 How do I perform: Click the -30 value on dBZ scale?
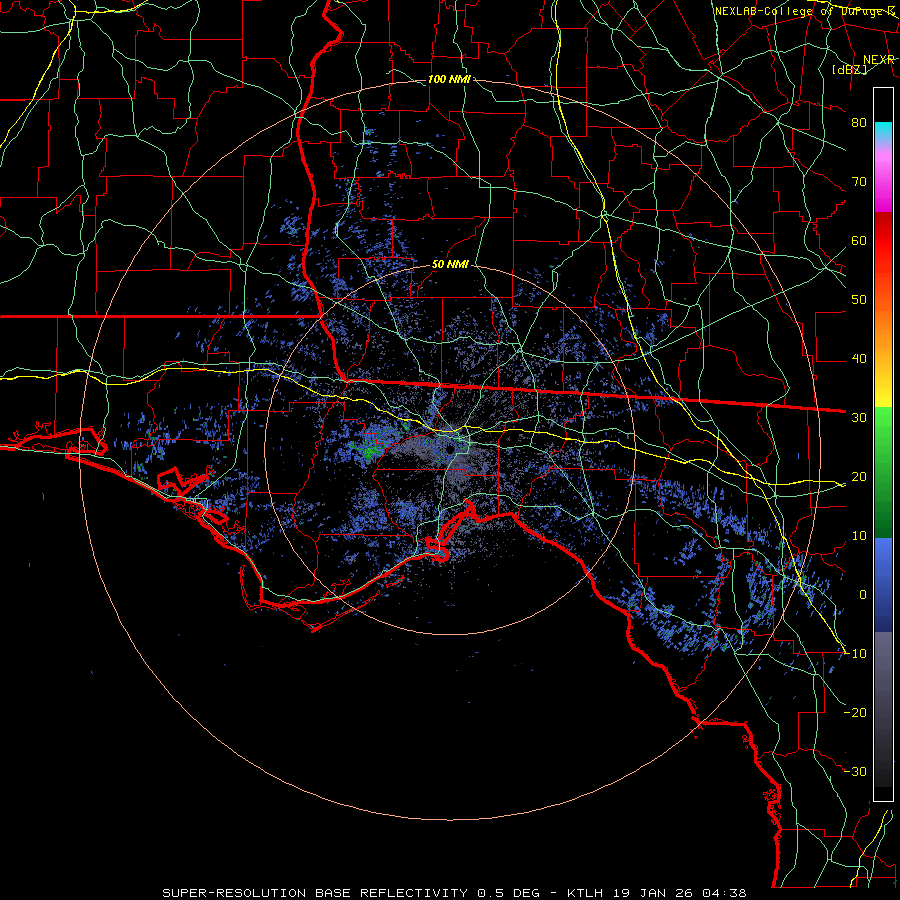pos(855,771)
